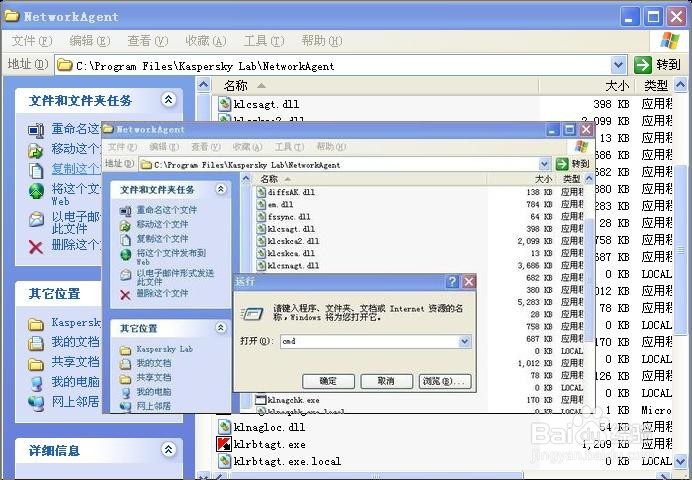Open Kaspersky folder icon in back window sidebar
This screenshot has width=692, height=480.
36,324
